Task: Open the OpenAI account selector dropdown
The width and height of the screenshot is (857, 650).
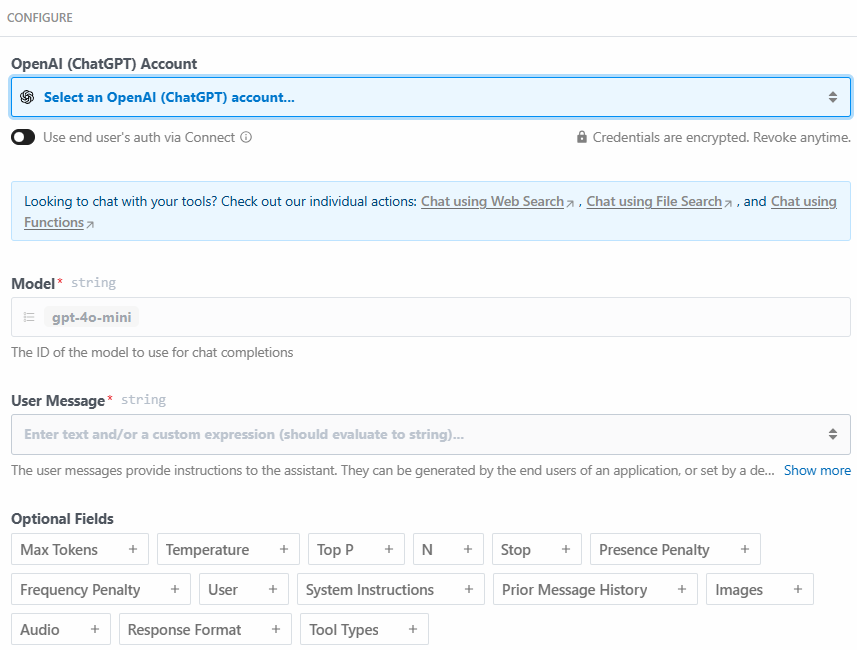Action: click(431, 97)
